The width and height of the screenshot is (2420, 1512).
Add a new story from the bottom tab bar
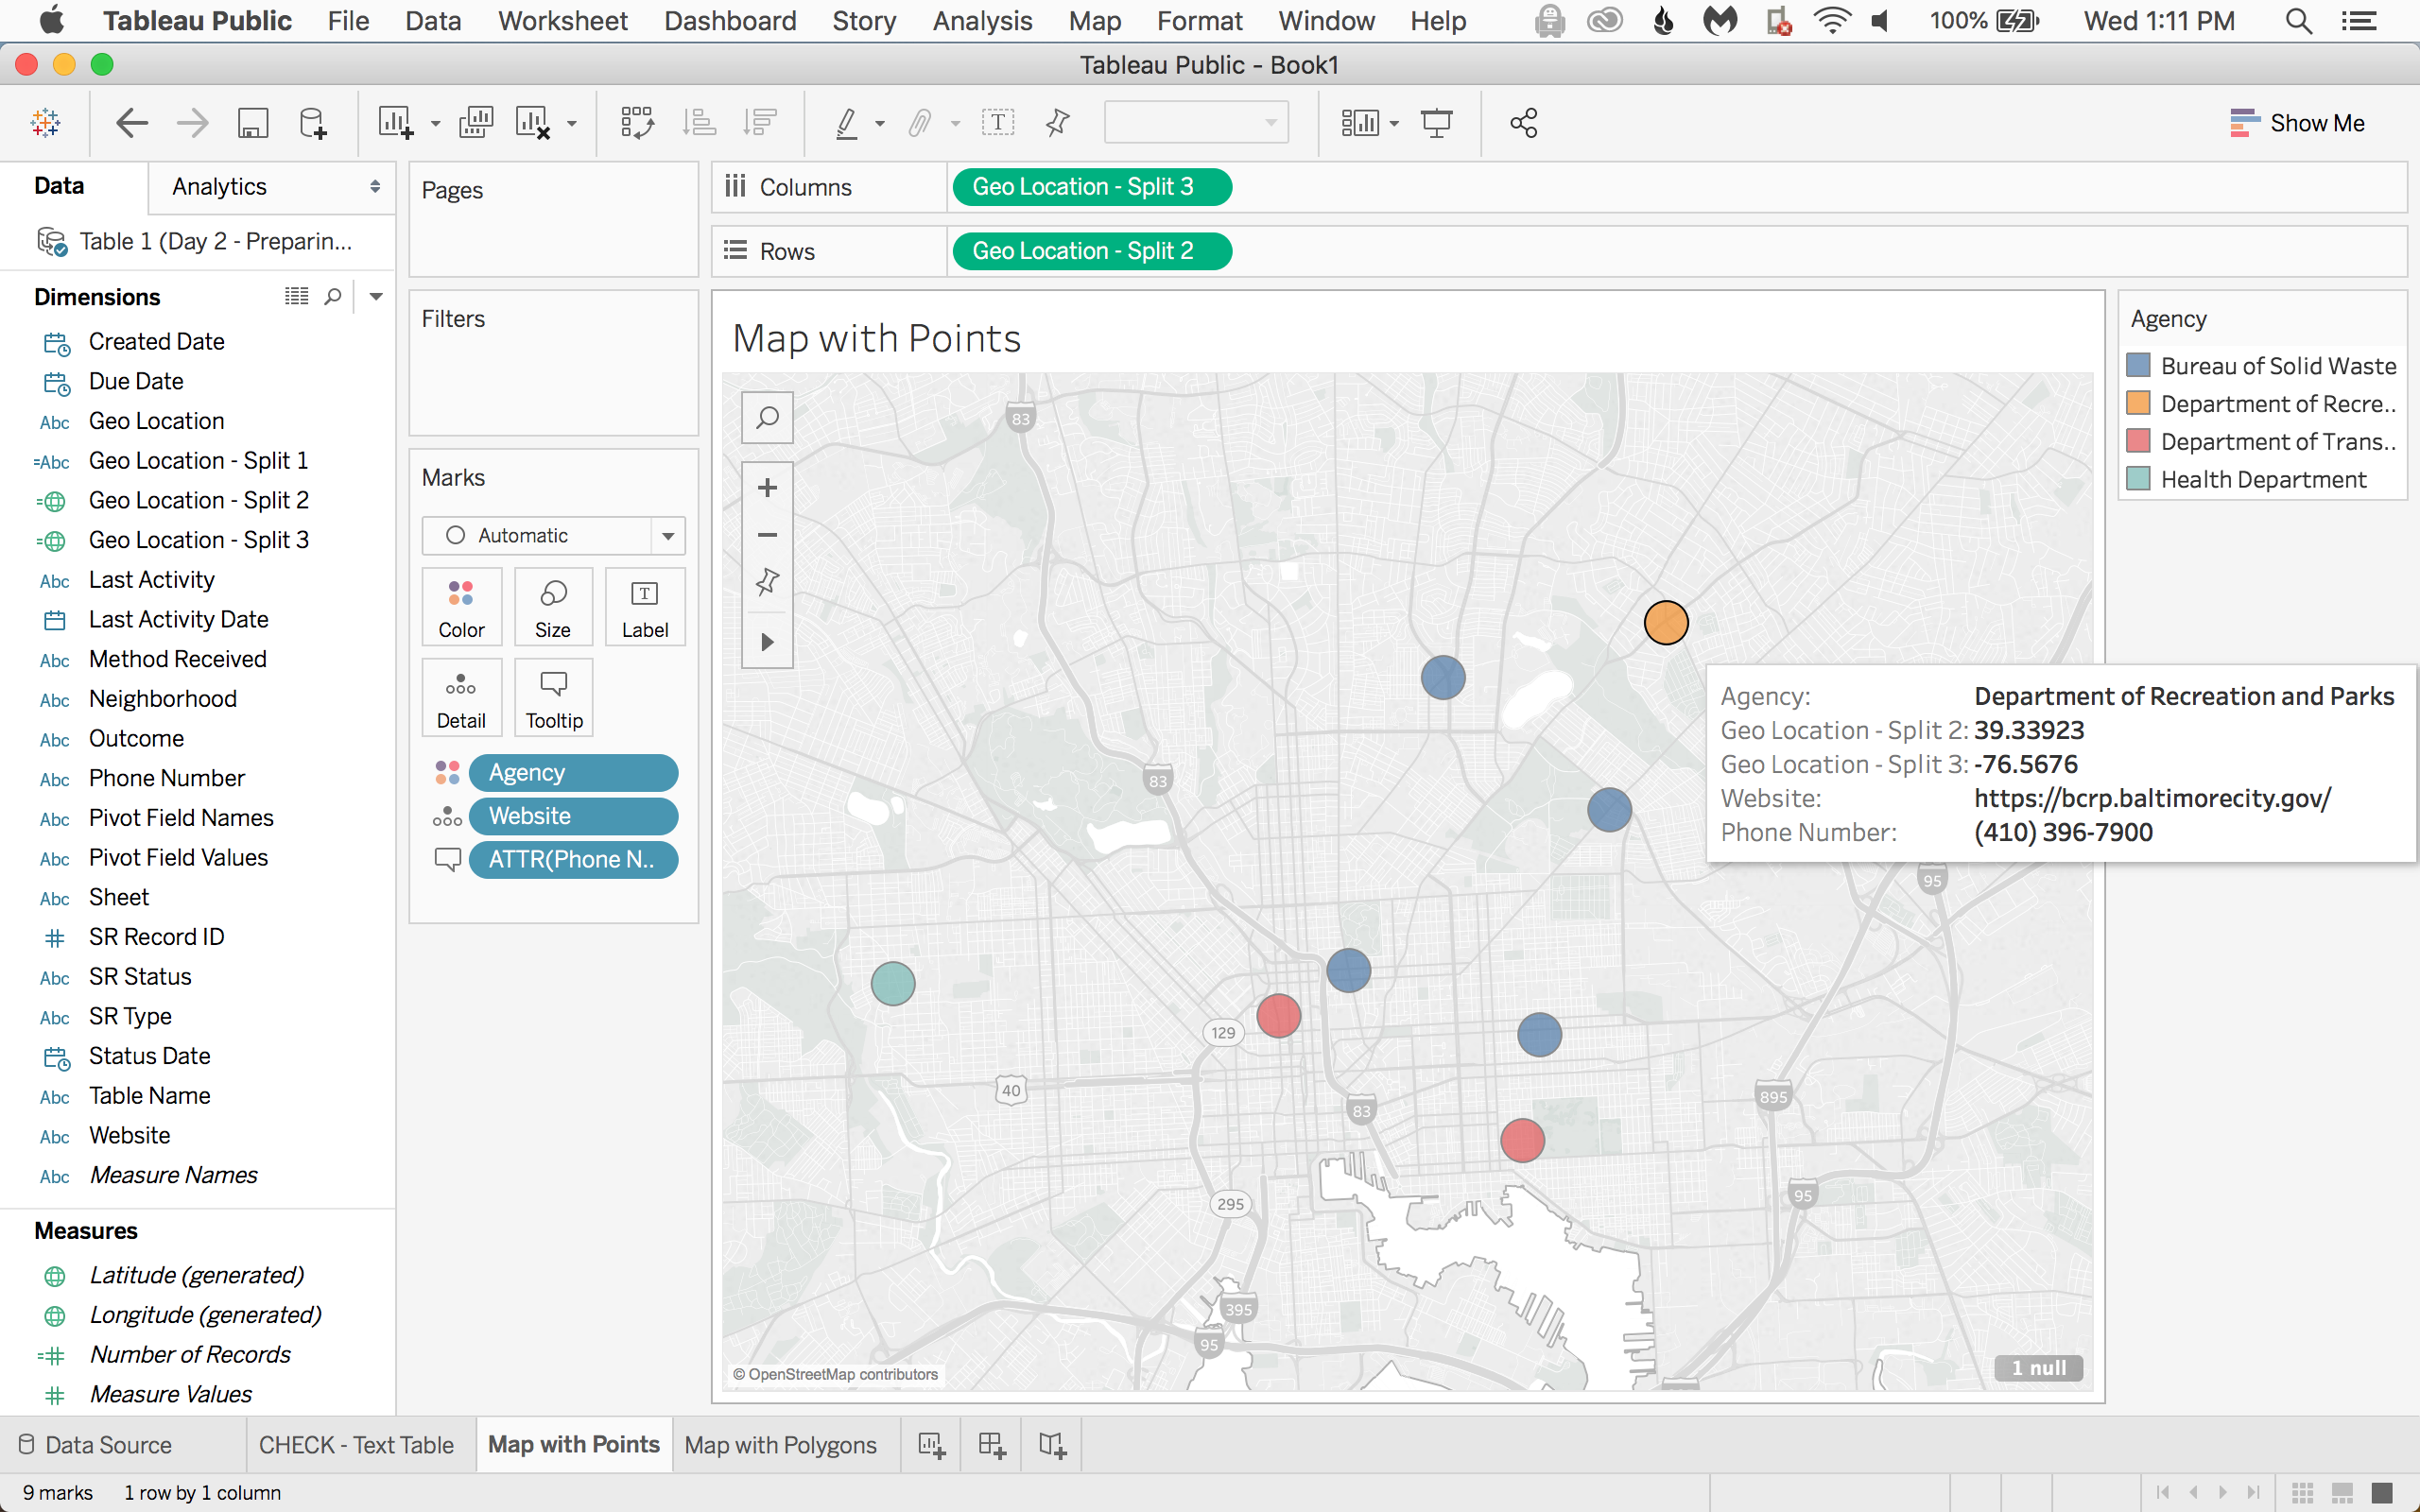(1052, 1445)
